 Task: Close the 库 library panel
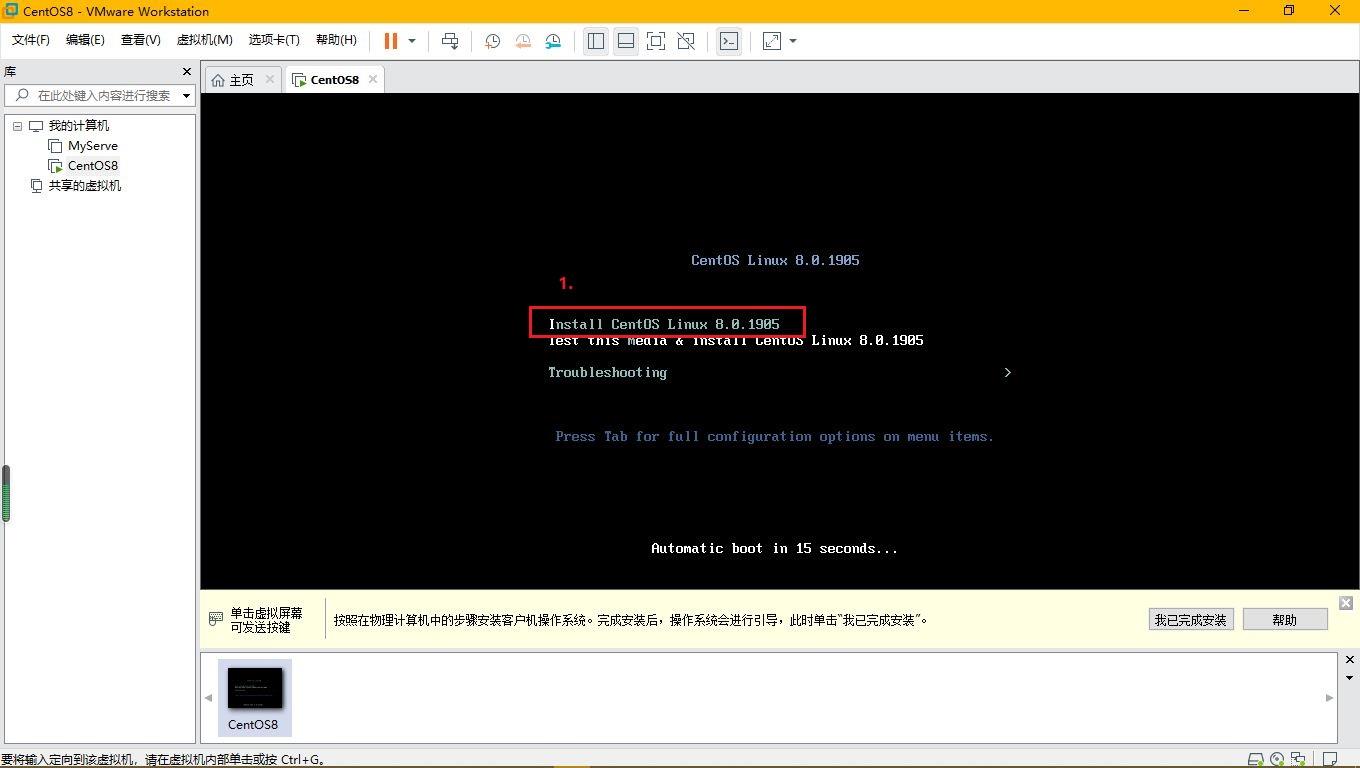tap(186, 71)
